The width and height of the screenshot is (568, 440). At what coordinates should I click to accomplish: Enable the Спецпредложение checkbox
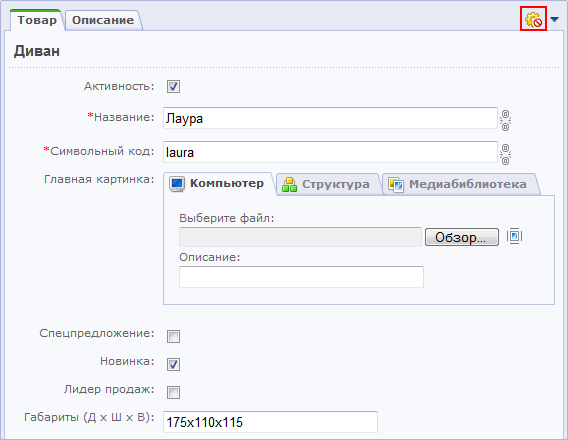tap(173, 336)
